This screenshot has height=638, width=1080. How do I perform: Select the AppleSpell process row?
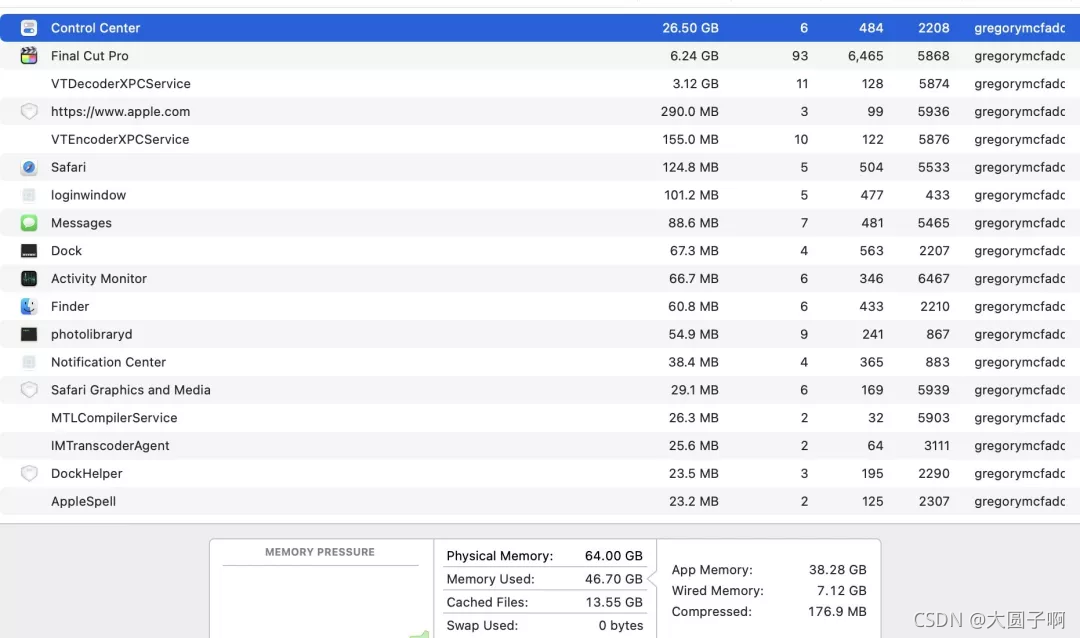[540, 502]
